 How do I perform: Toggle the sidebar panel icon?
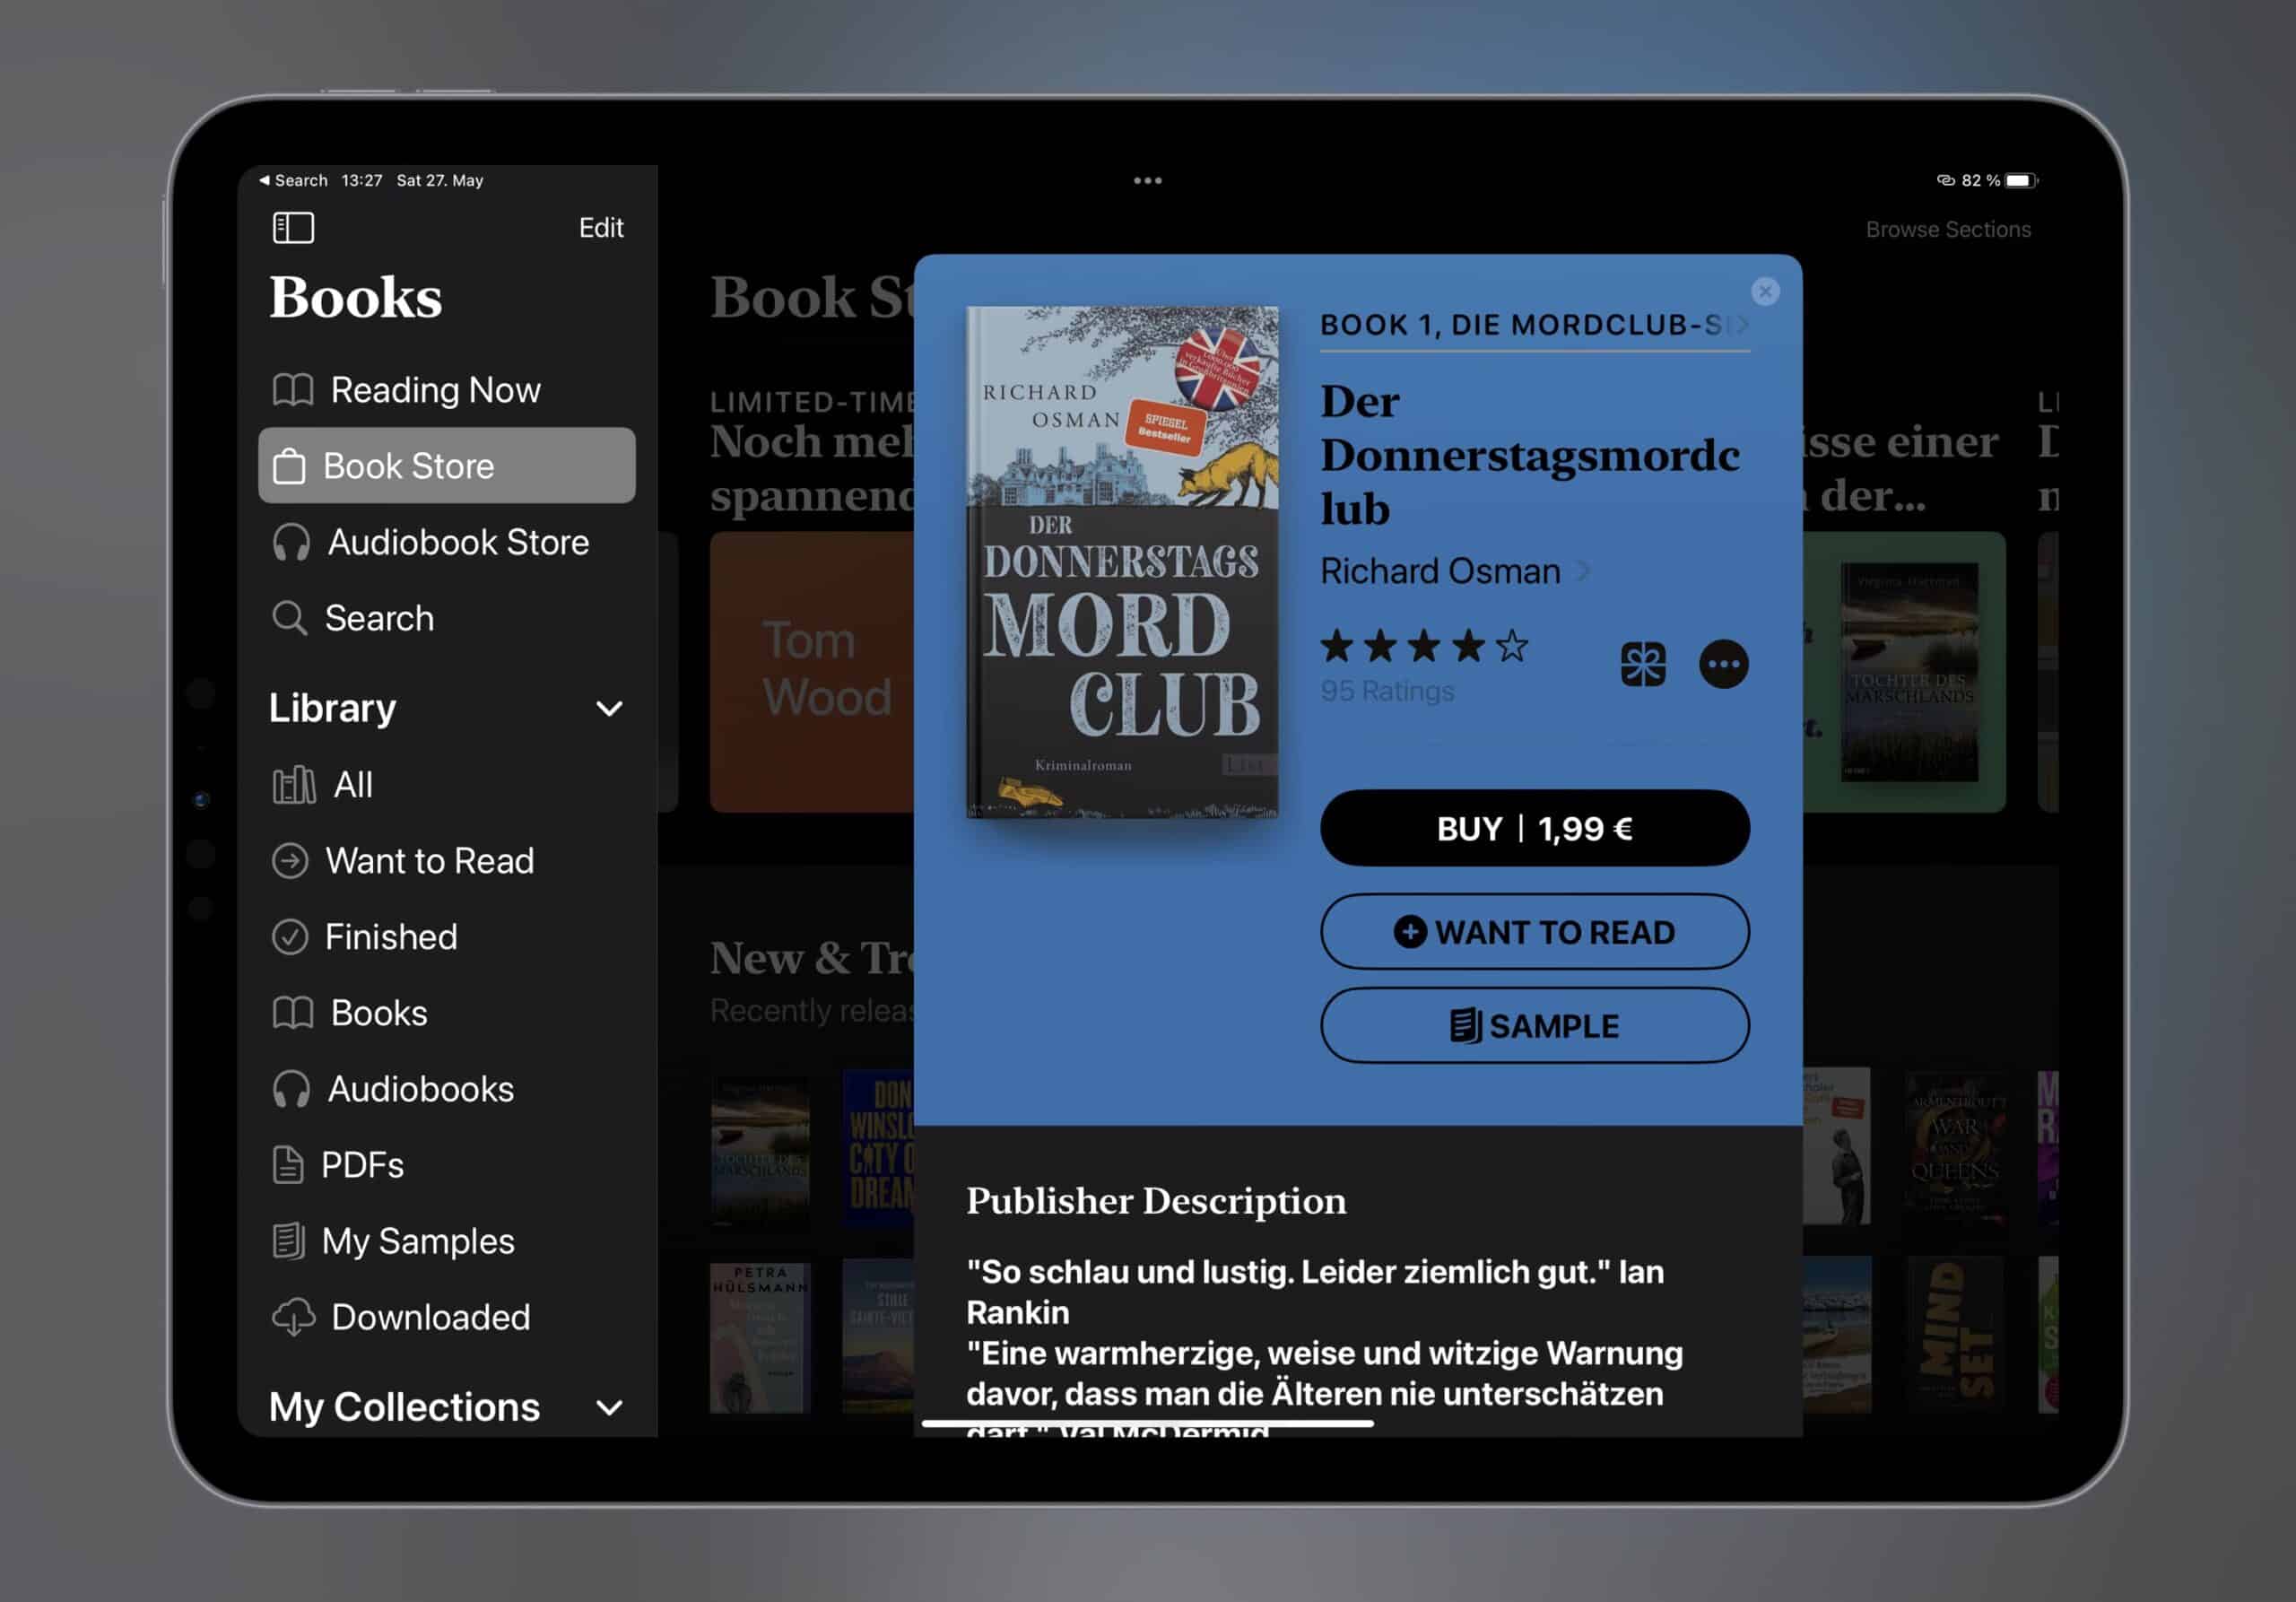pos(293,228)
